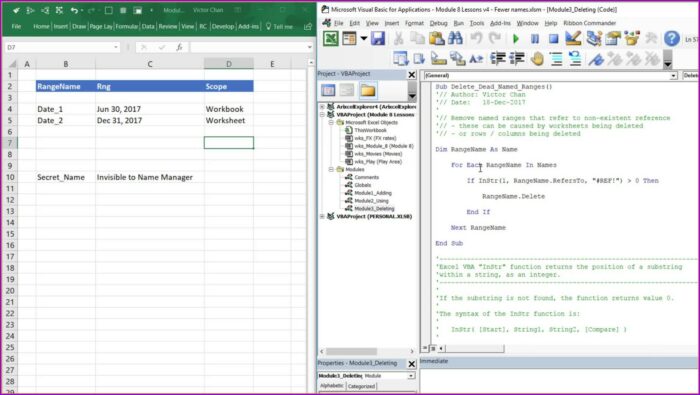Click the Secret_Name cell in Excel
Image resolution: width=700 pixels, height=395 pixels.
[66, 177]
